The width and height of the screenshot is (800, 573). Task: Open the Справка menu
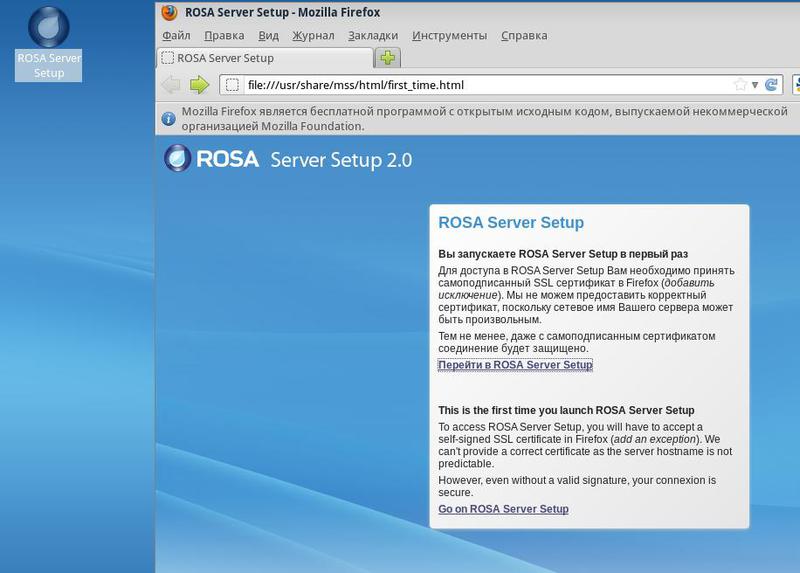pyautogui.click(x=524, y=35)
